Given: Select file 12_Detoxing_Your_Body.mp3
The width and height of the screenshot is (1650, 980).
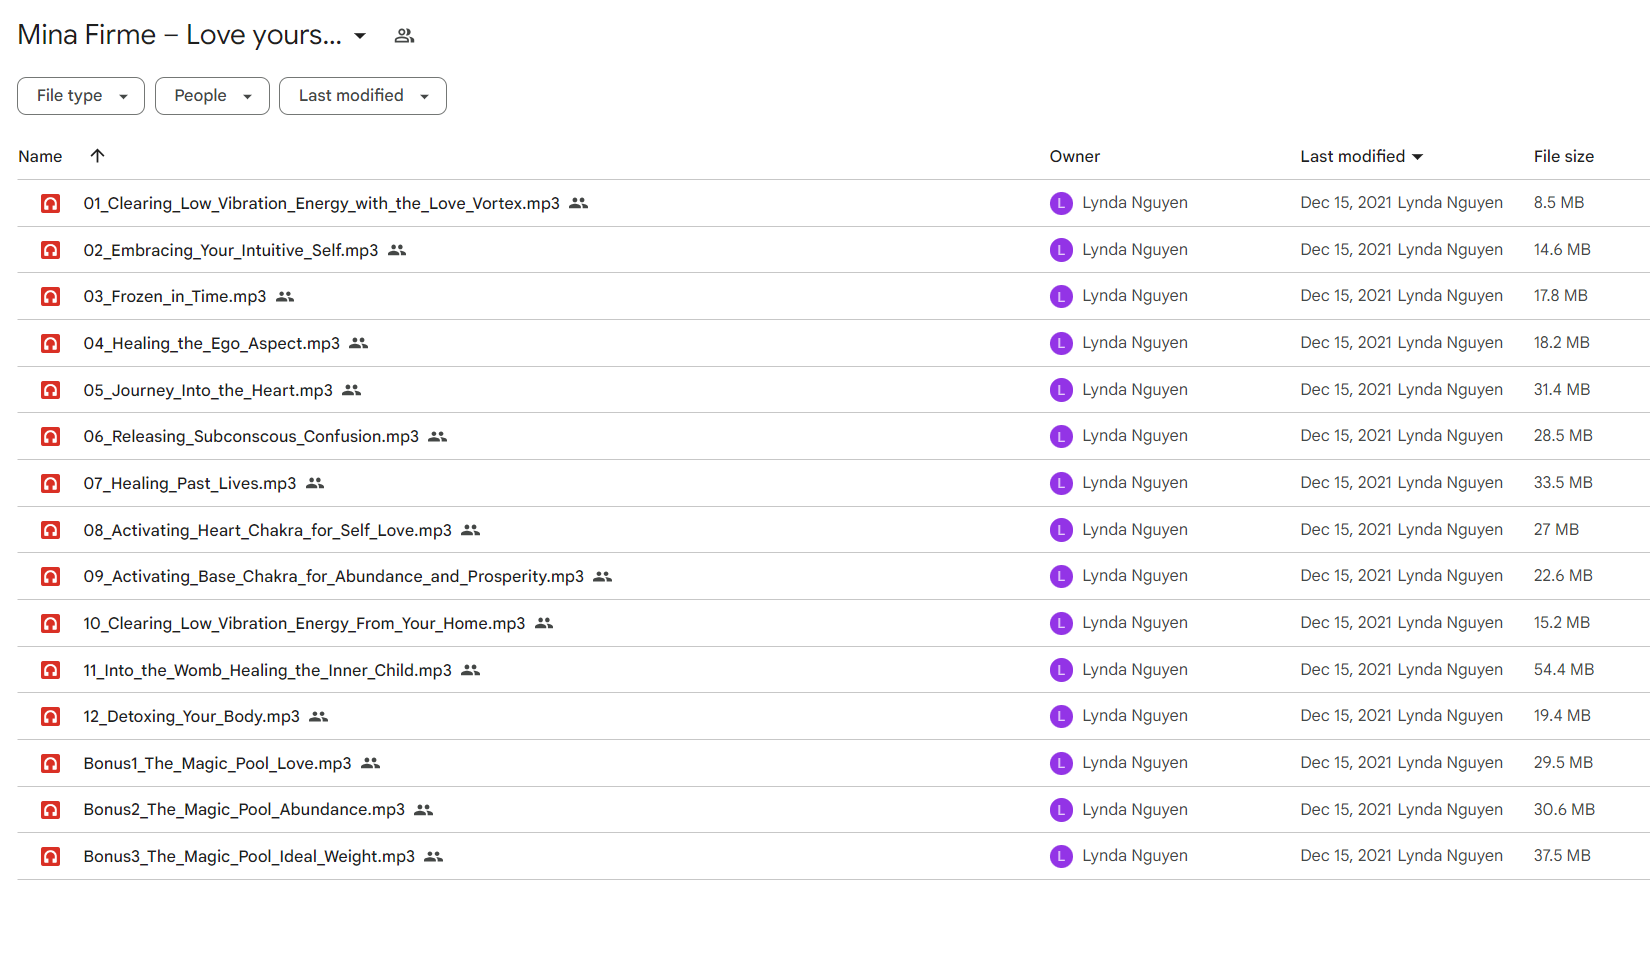Looking at the screenshot, I should click(x=192, y=716).
